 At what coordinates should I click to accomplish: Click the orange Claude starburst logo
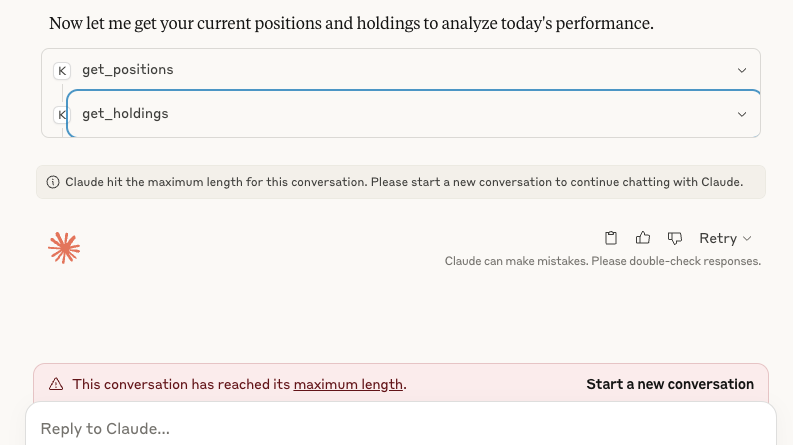coord(64,248)
